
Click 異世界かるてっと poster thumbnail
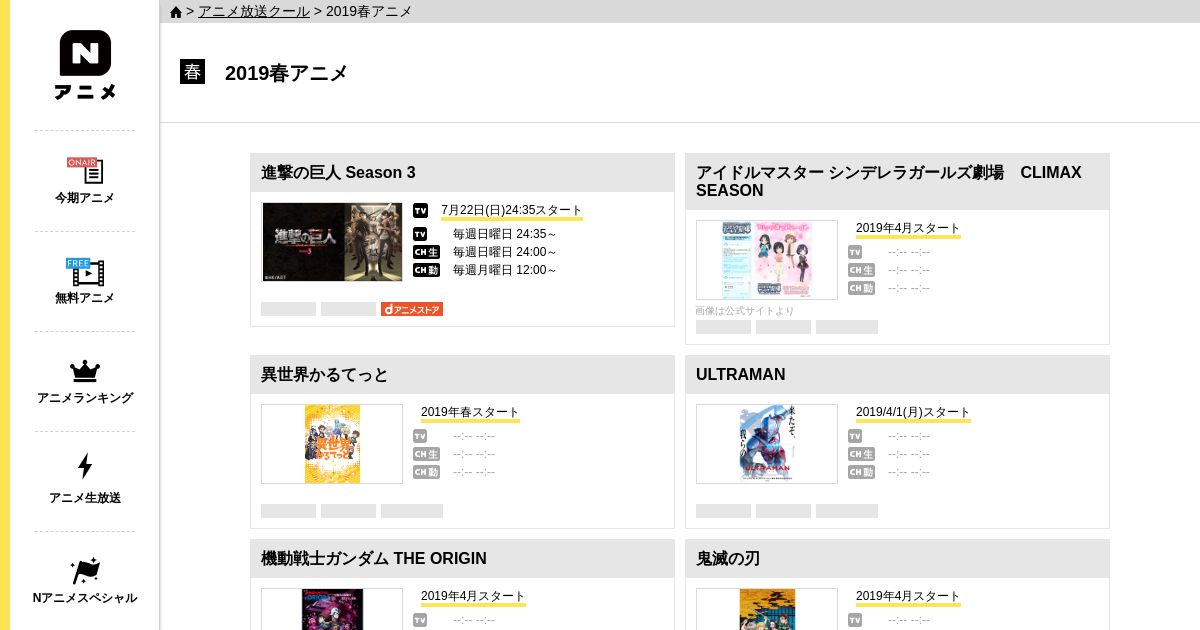tap(332, 444)
